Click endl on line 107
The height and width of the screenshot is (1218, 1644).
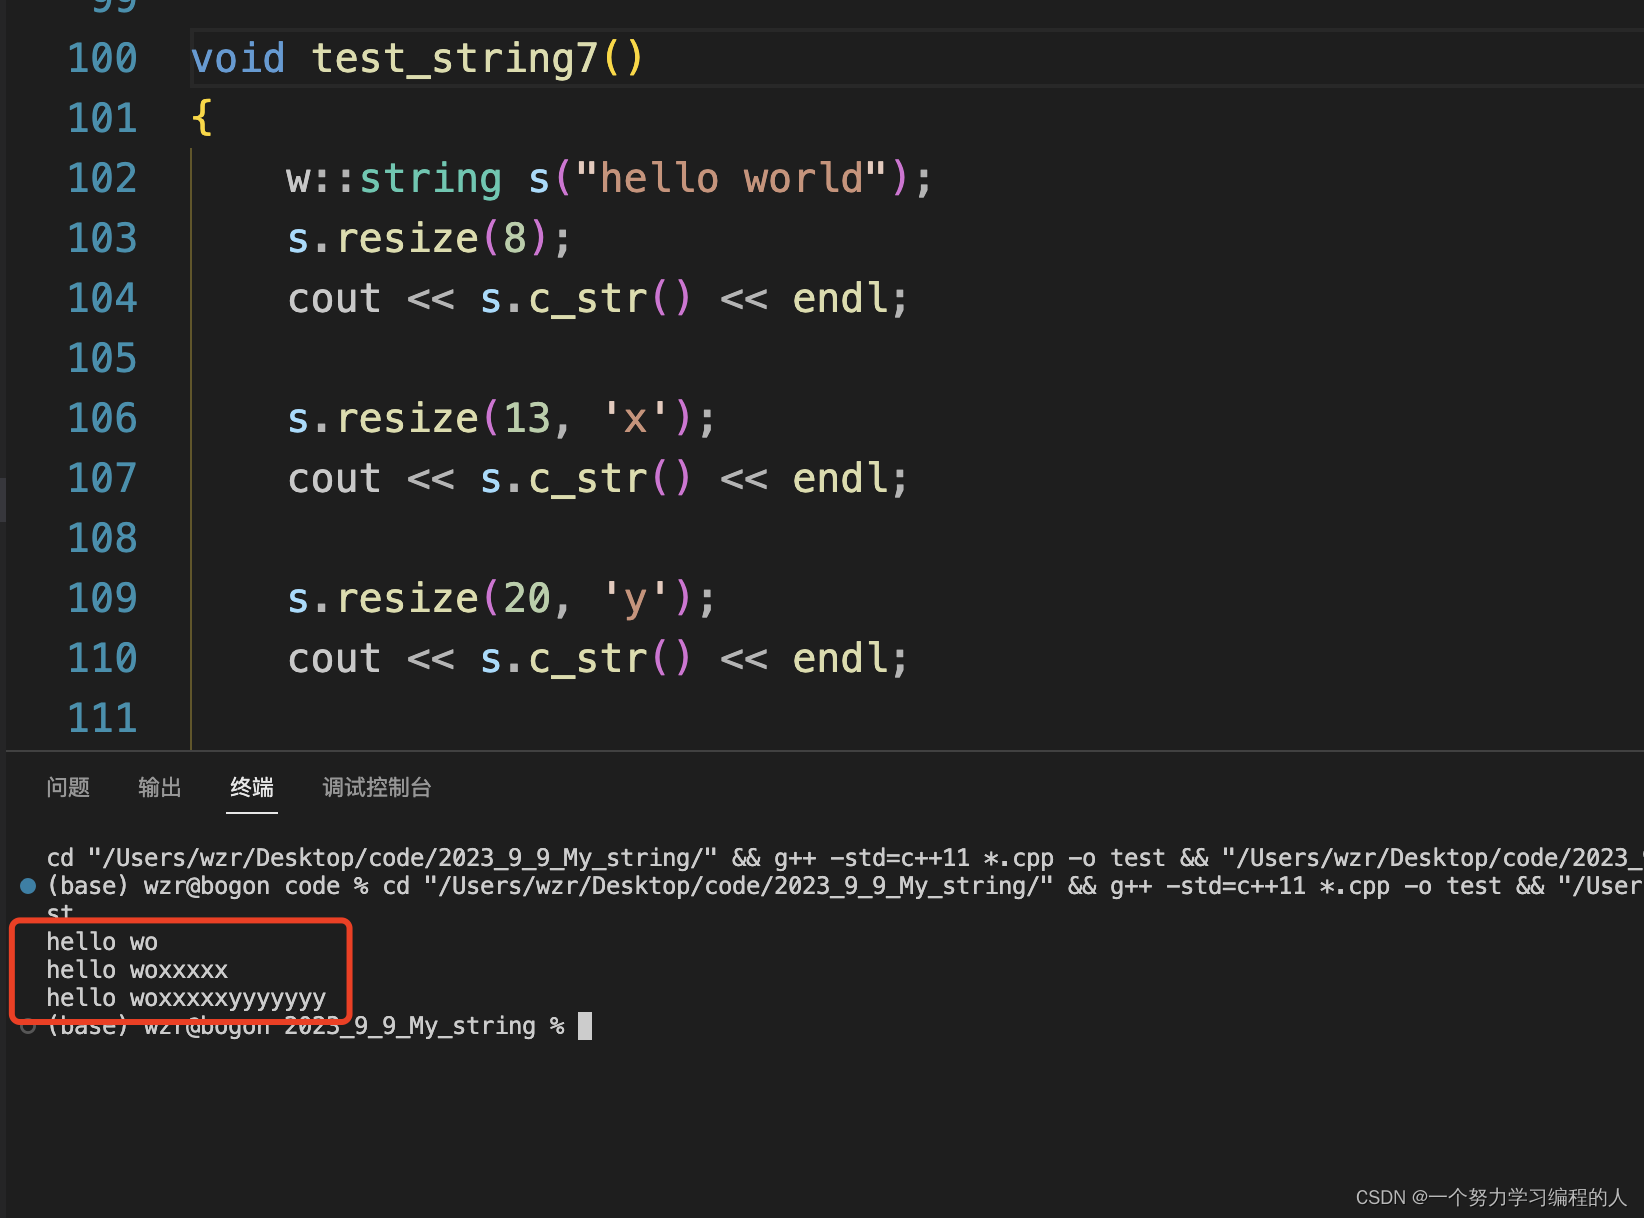(x=840, y=478)
